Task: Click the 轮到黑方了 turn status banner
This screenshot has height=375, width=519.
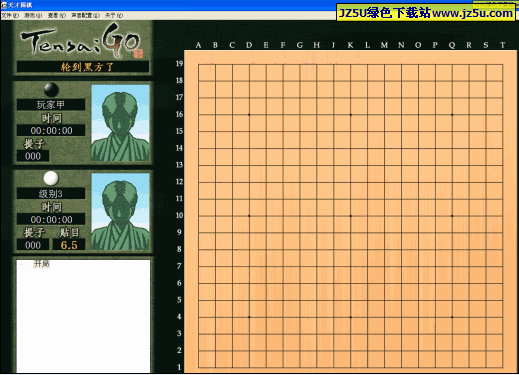Action: click(83, 67)
